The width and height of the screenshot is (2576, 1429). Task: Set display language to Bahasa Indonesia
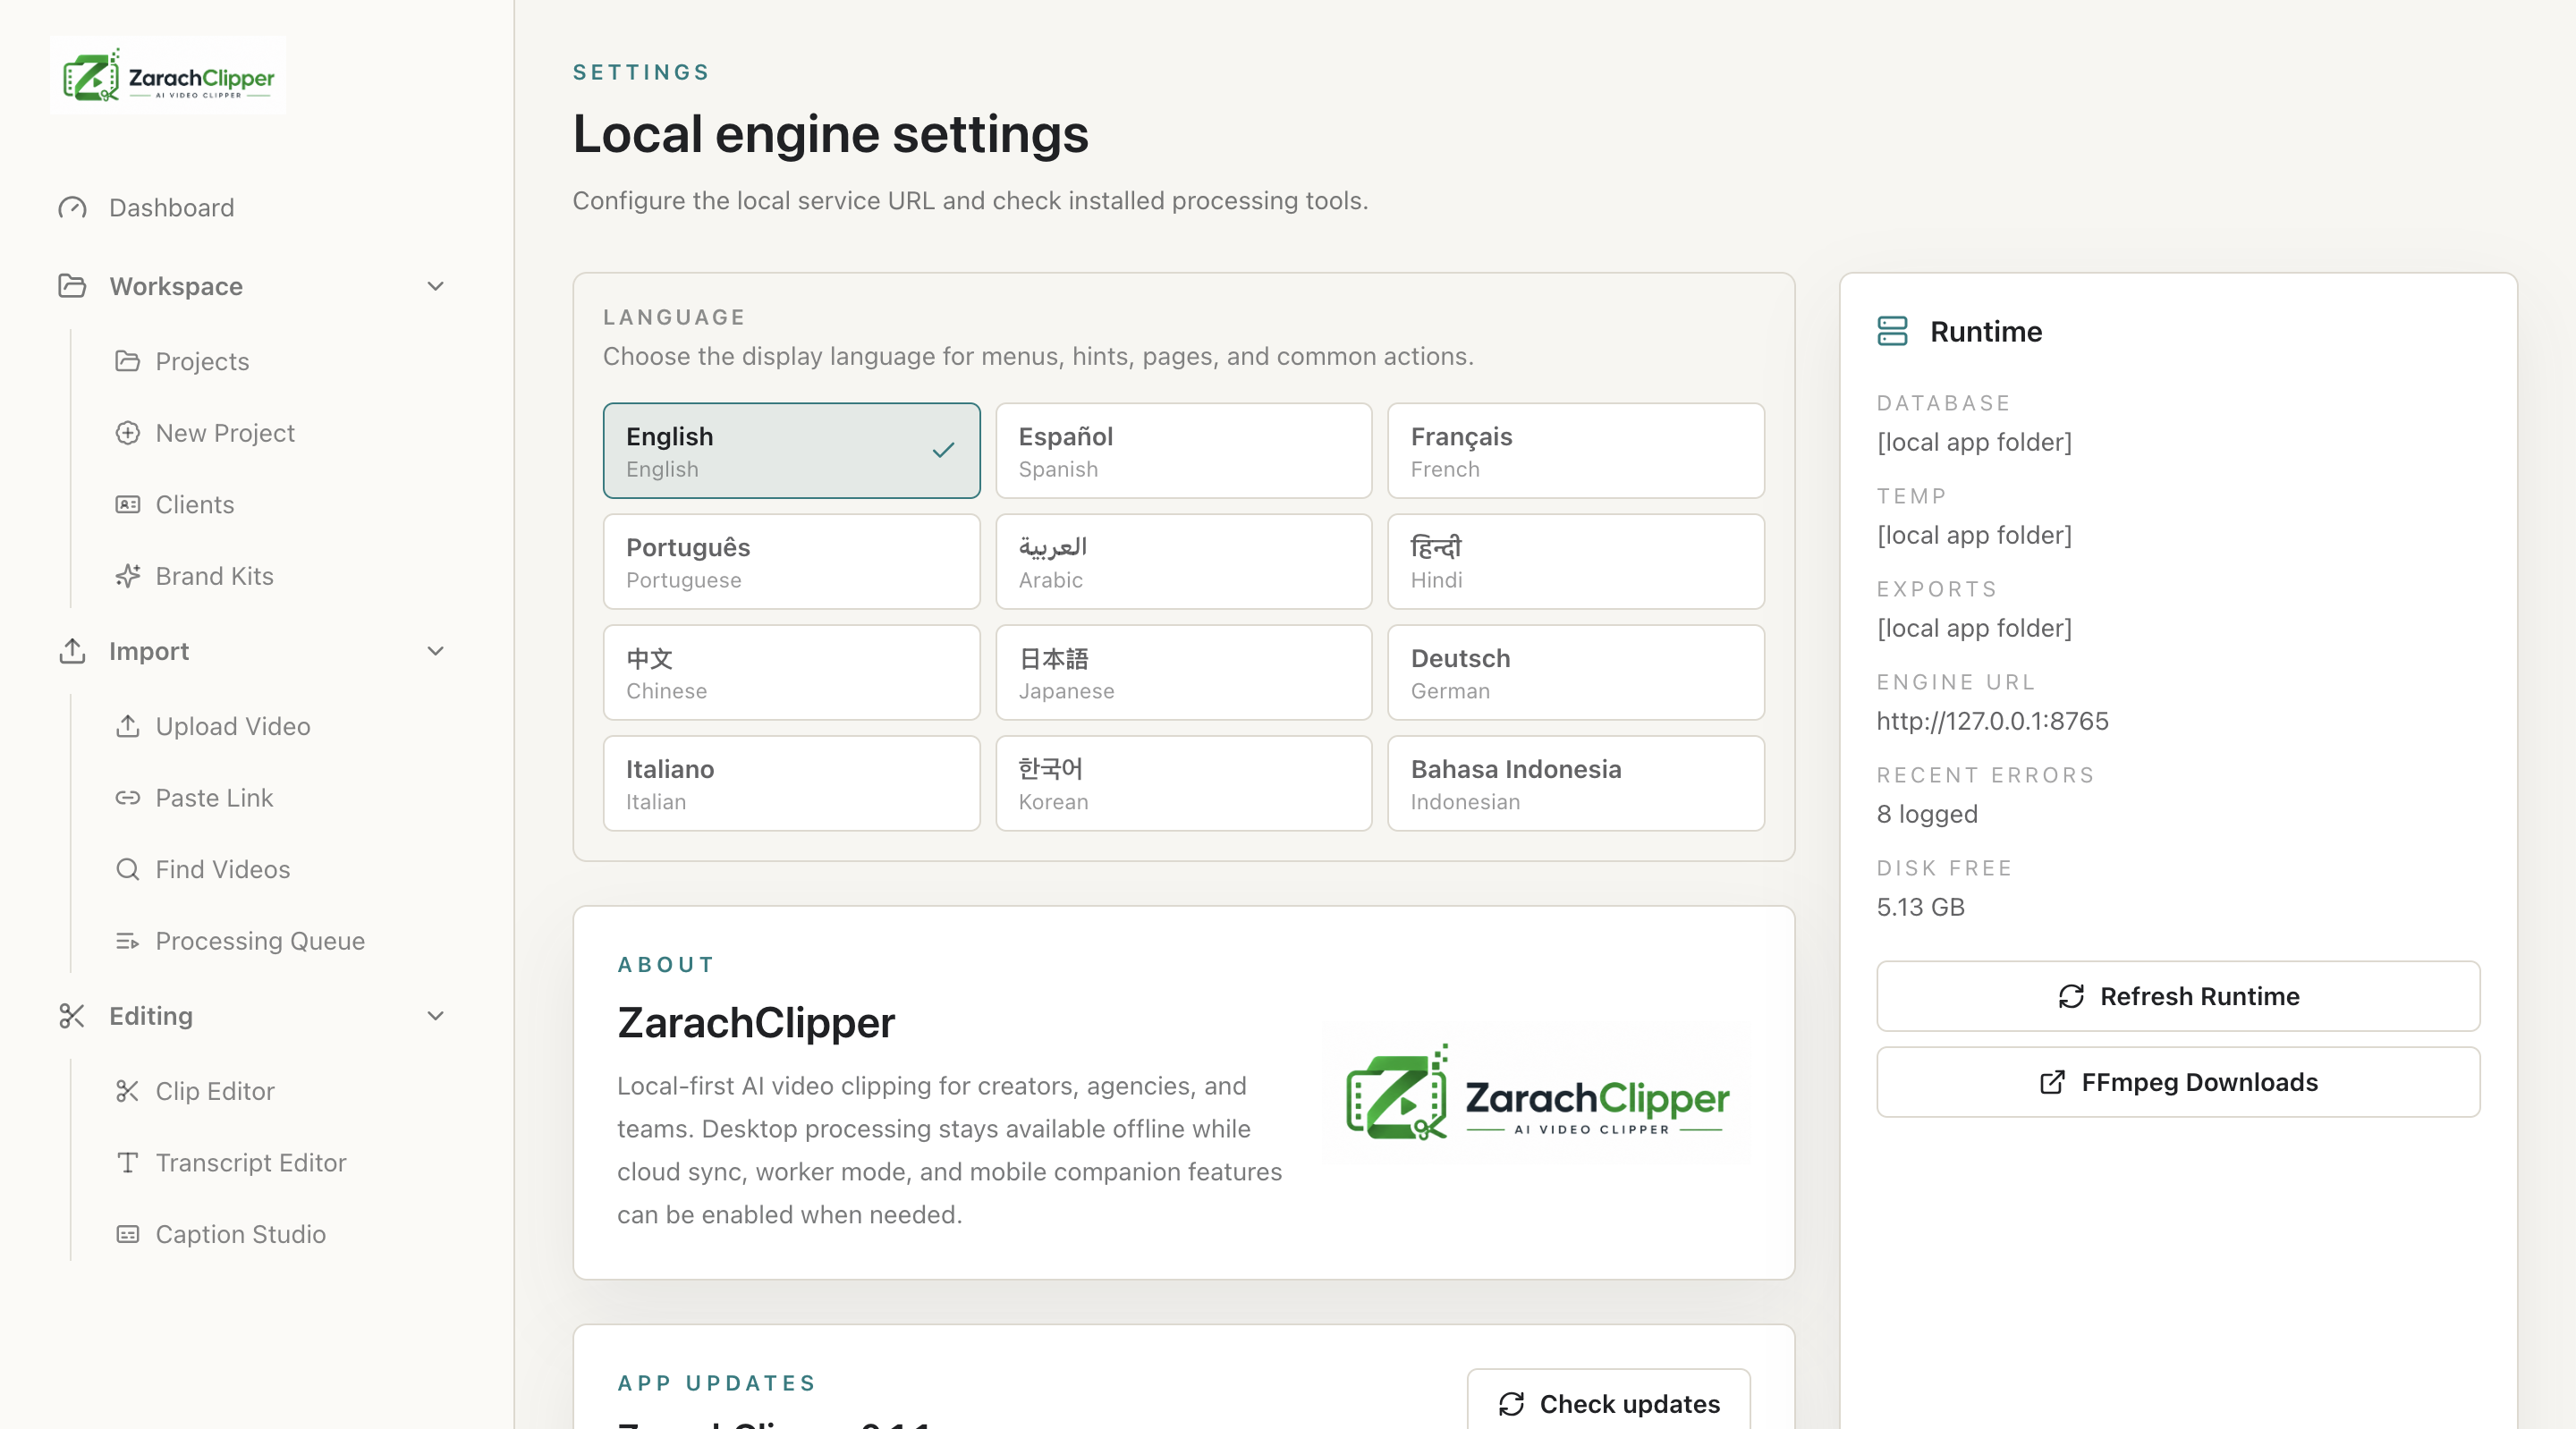(x=1576, y=784)
